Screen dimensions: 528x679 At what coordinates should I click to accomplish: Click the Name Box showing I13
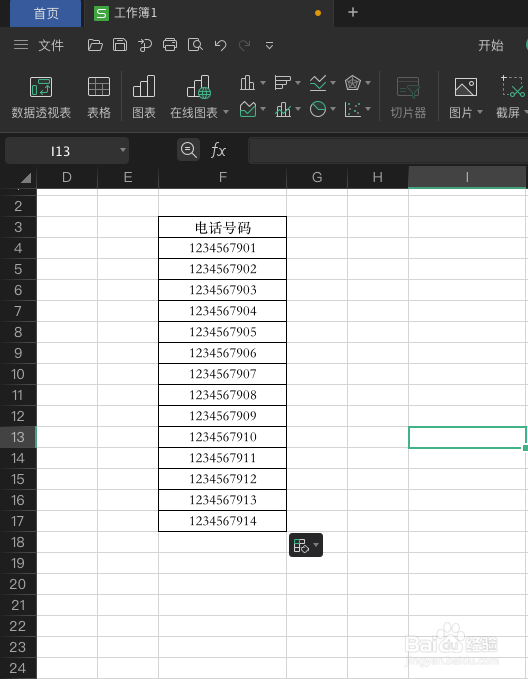[61, 151]
